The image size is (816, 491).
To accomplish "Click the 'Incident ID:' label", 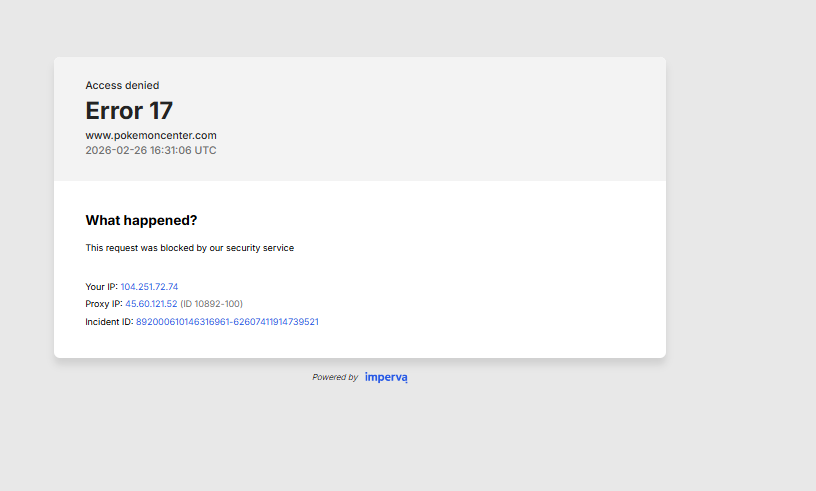I will [x=109, y=322].
